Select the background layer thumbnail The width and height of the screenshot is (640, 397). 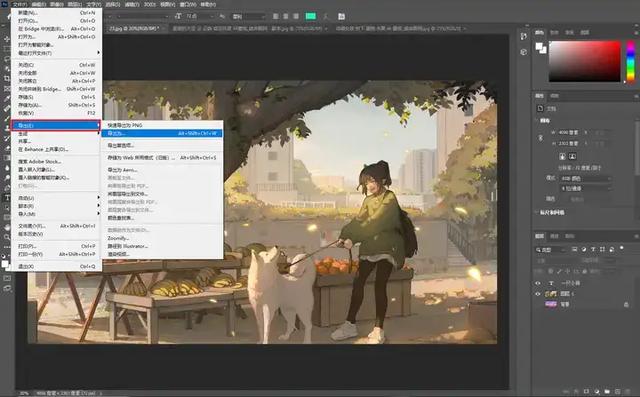(551, 304)
